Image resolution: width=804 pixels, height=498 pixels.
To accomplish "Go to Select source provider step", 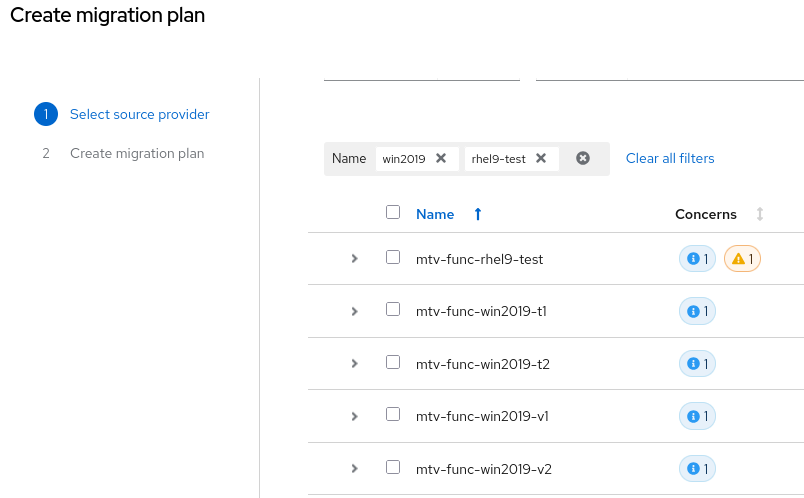I will (x=139, y=114).
